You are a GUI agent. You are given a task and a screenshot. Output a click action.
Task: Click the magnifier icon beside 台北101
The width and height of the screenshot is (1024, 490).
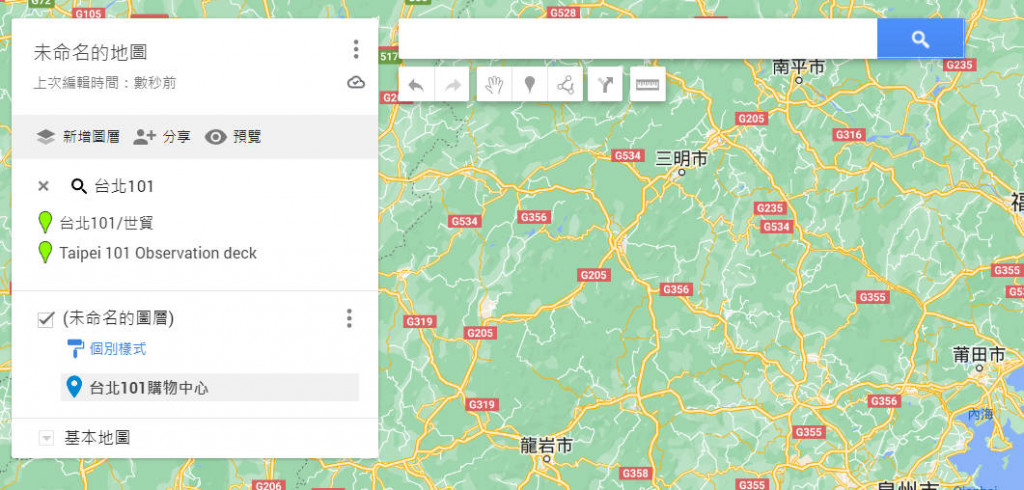pos(79,187)
